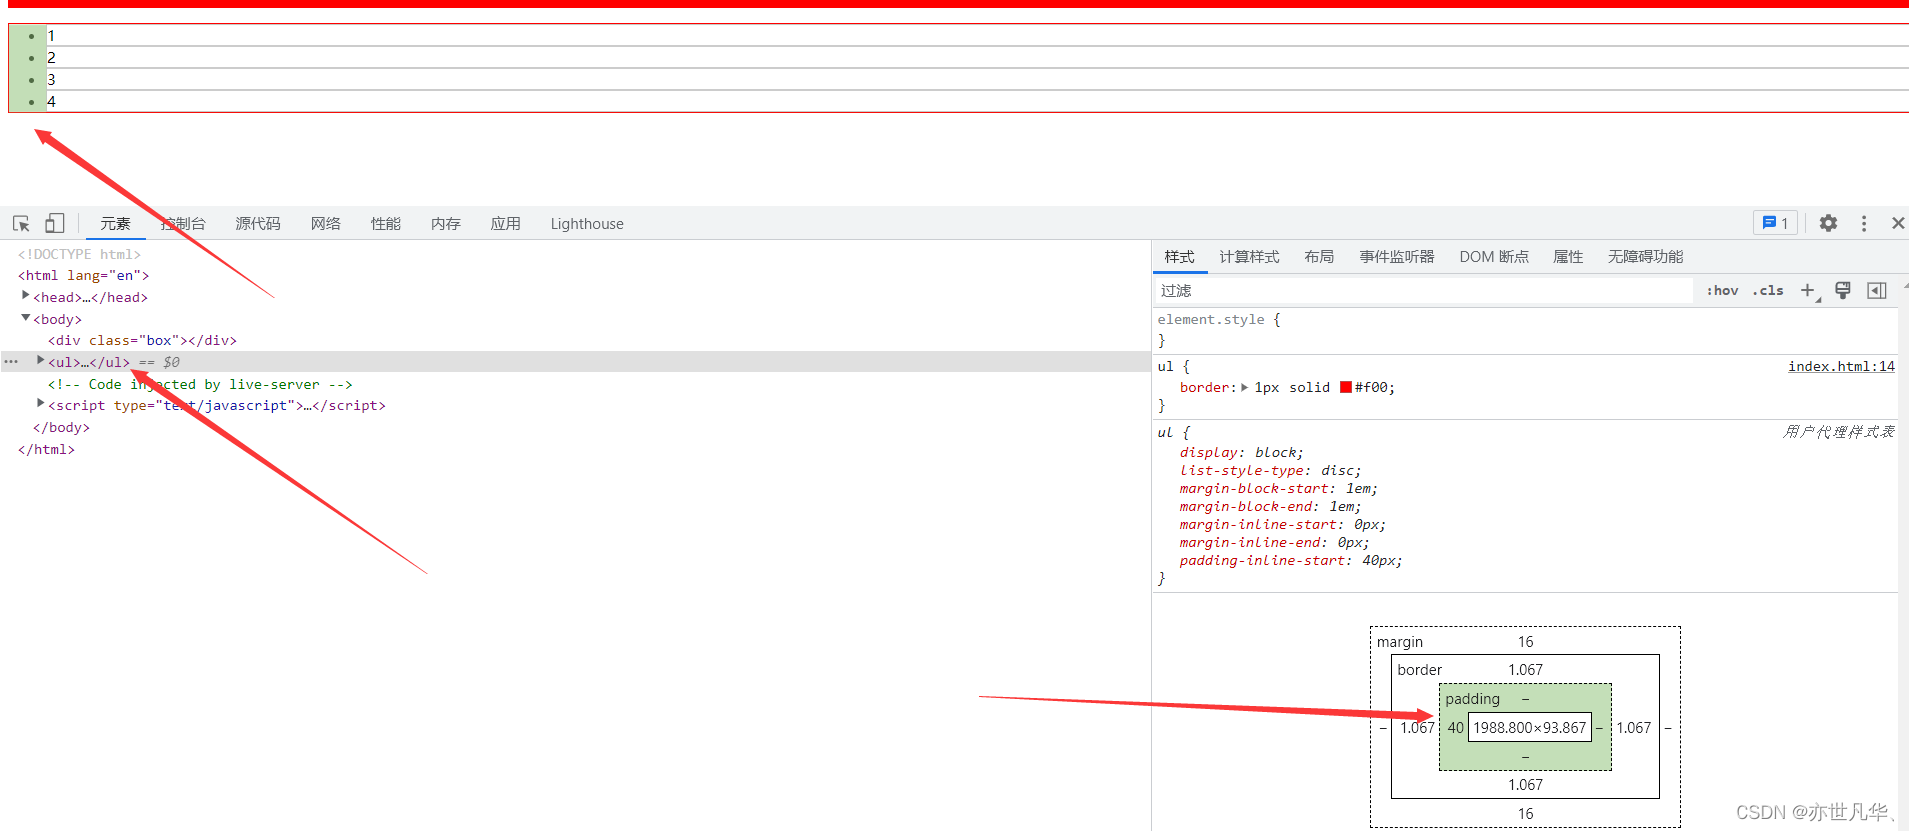Select the closing </html> tag row
The height and width of the screenshot is (831, 1909).
(46, 449)
